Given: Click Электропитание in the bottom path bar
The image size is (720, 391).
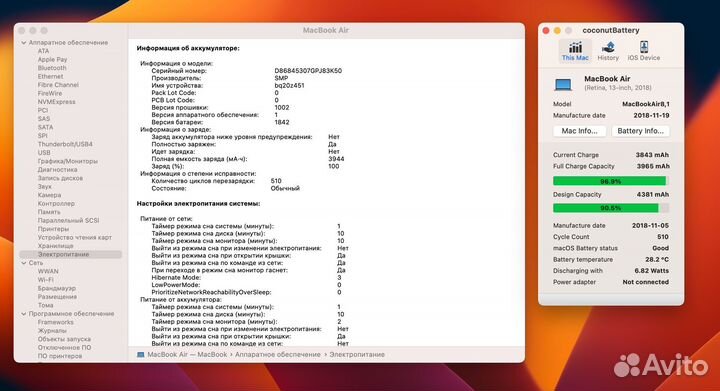Looking at the screenshot, I should (357, 355).
